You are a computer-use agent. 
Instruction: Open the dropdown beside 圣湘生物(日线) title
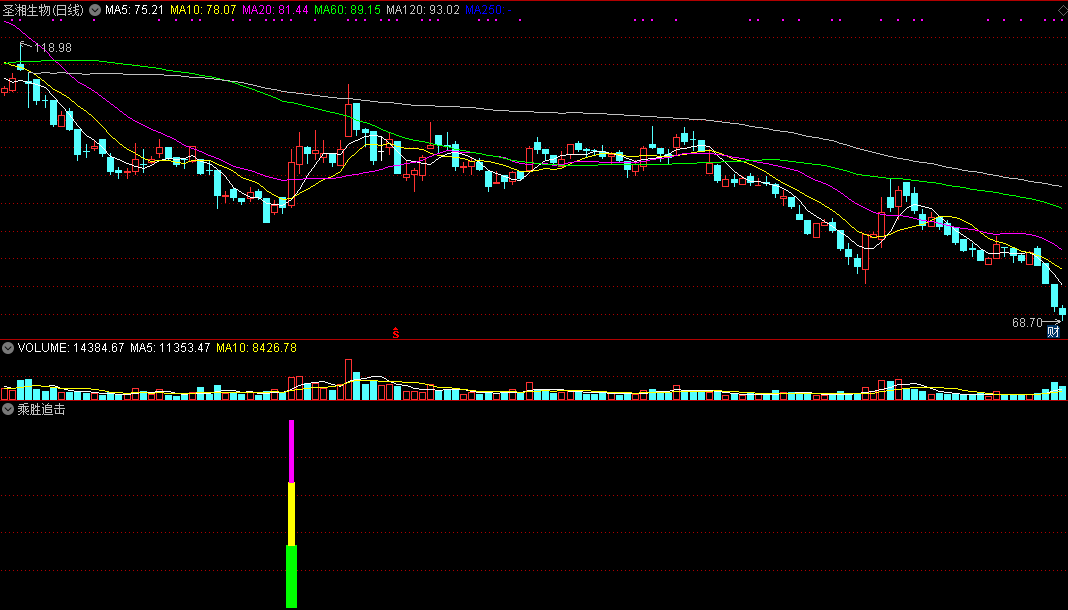(95, 10)
